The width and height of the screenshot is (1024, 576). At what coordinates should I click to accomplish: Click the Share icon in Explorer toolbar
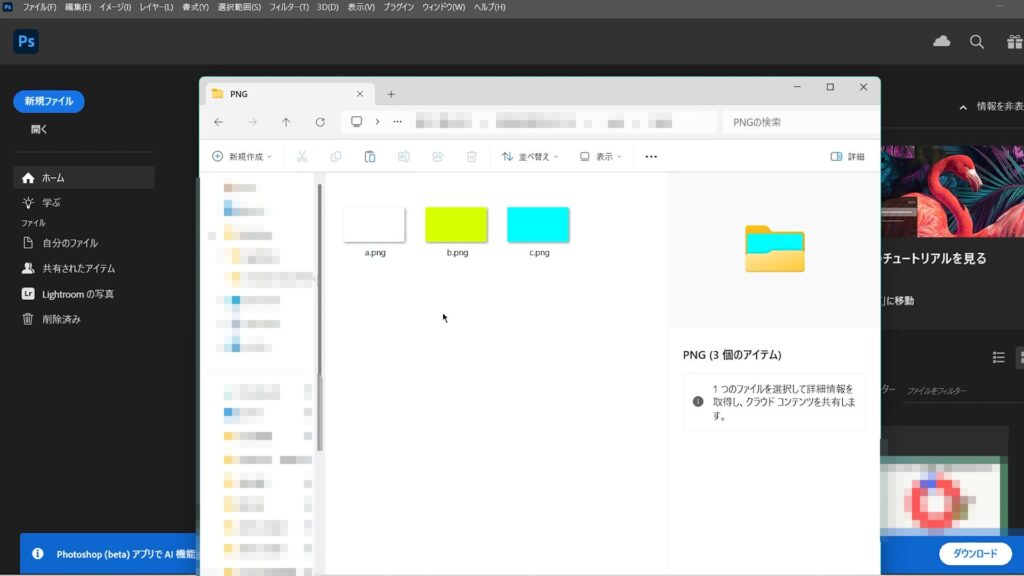tap(438, 157)
